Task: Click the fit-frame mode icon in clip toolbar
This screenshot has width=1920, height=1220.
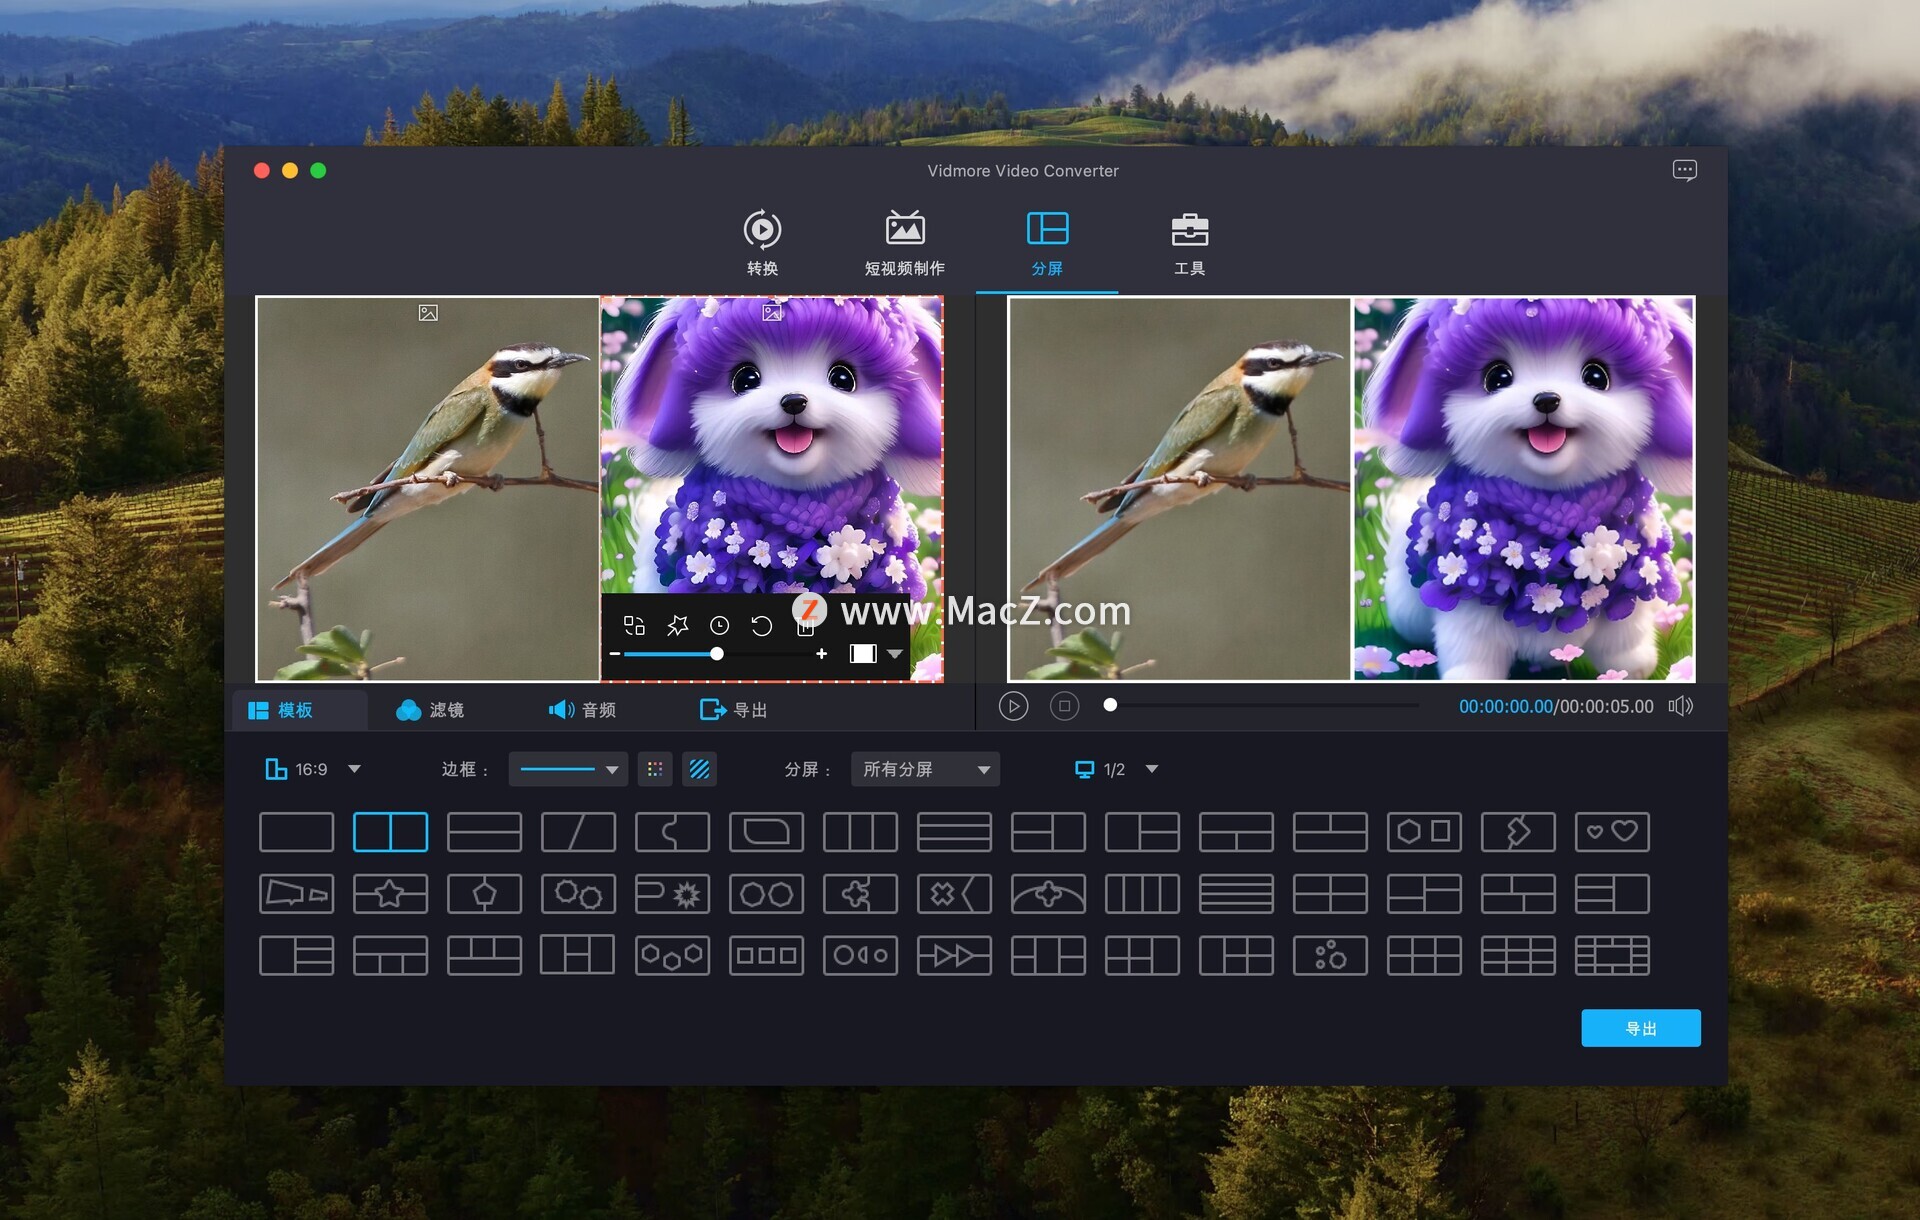Action: click(x=863, y=654)
